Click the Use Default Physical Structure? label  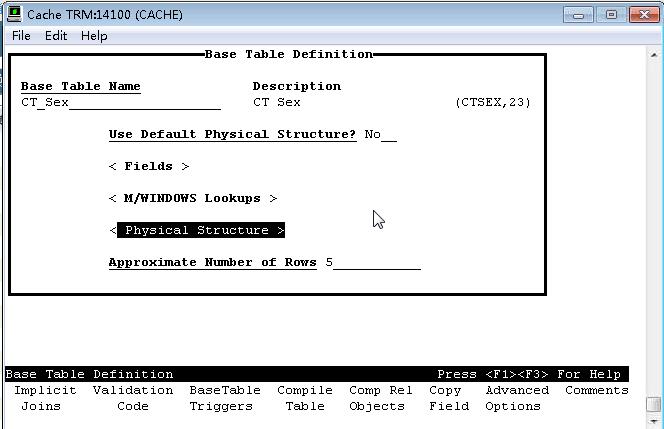[x=232, y=134]
